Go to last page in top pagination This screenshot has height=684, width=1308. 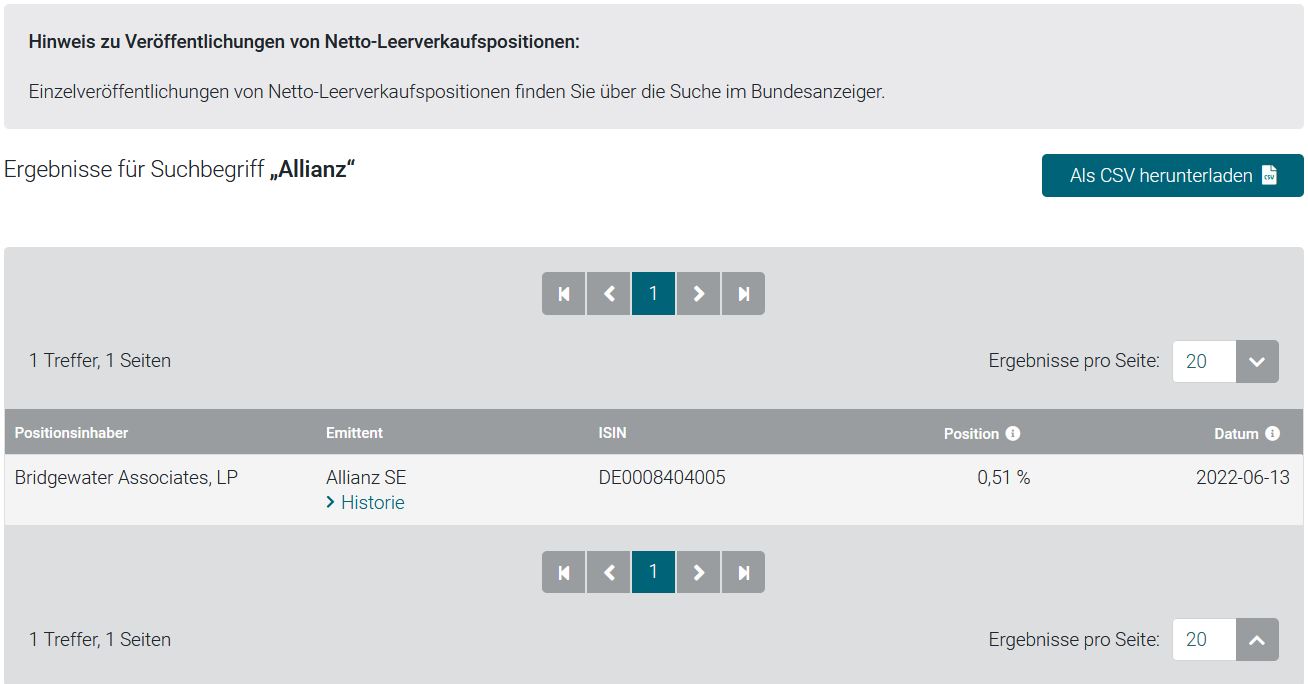click(743, 294)
